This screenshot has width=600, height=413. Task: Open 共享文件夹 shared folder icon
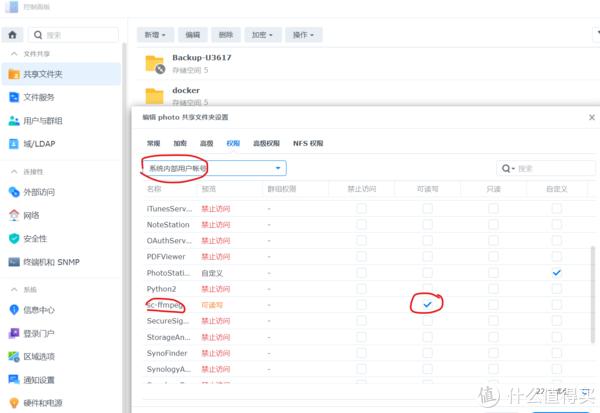point(14,74)
